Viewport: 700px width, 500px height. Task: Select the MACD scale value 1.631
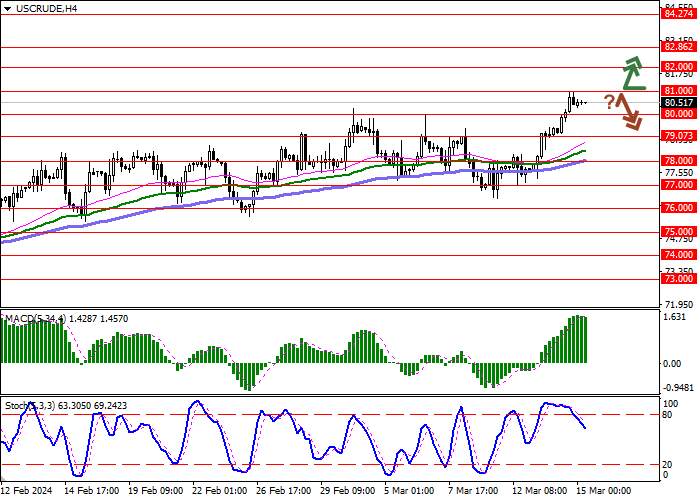coord(675,317)
